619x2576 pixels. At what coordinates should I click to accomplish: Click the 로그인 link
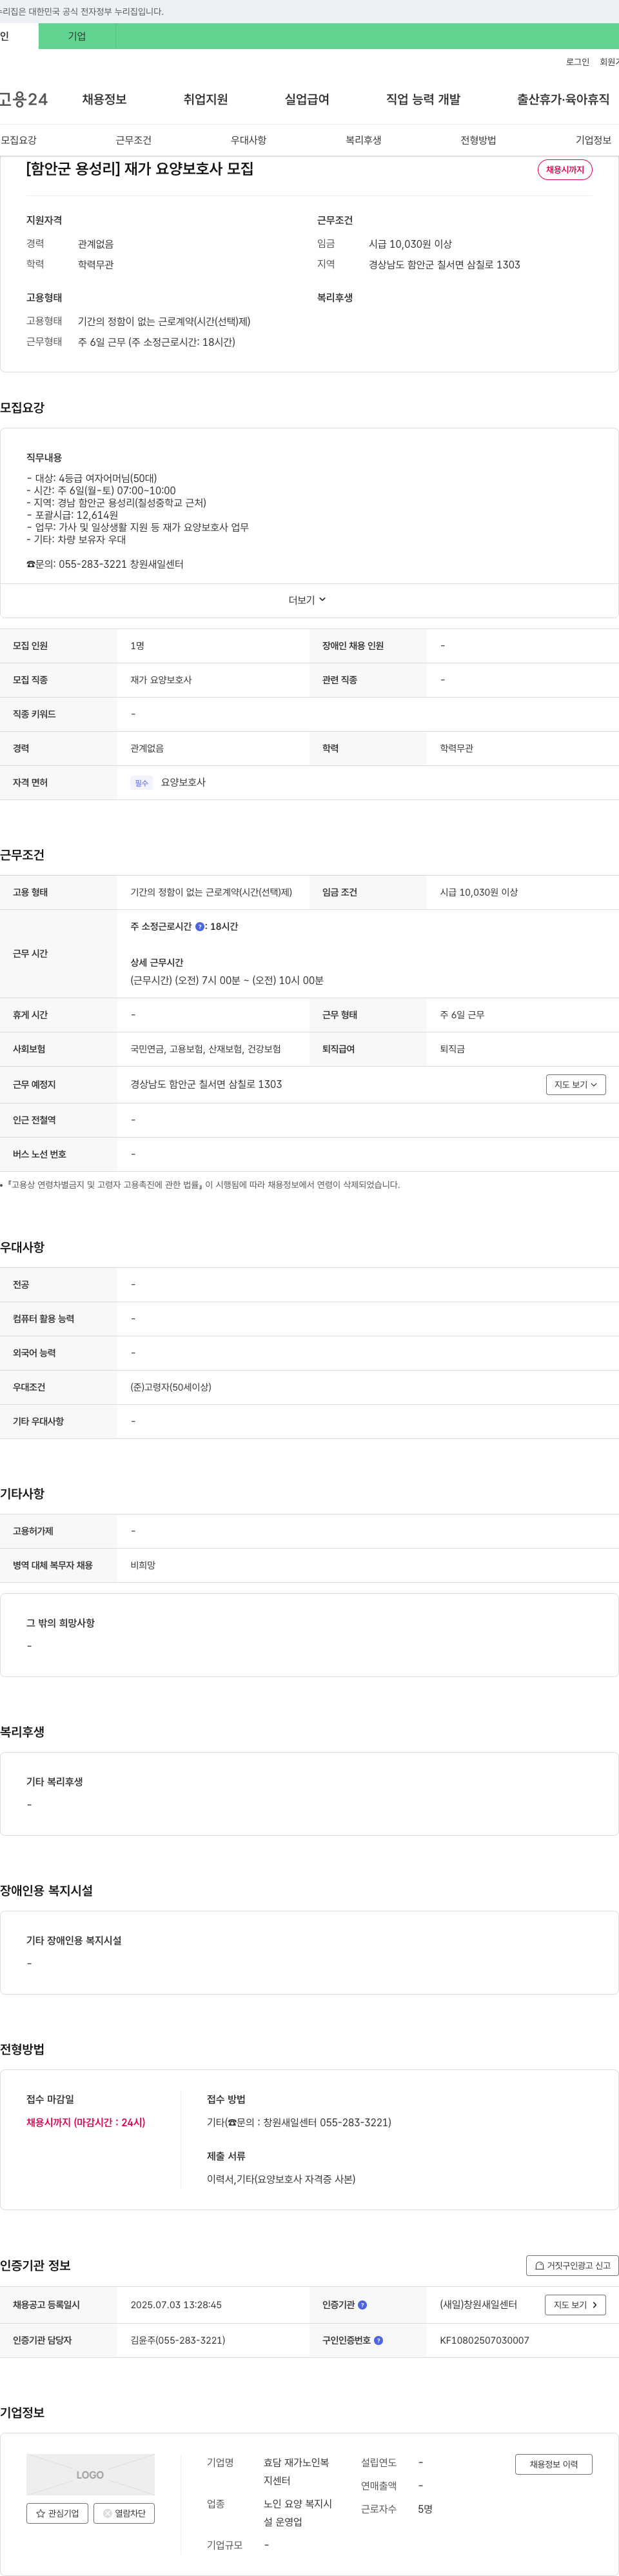click(577, 62)
